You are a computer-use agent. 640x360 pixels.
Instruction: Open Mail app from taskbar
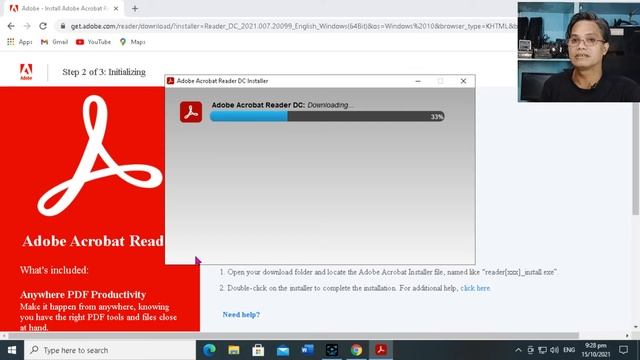click(282, 350)
